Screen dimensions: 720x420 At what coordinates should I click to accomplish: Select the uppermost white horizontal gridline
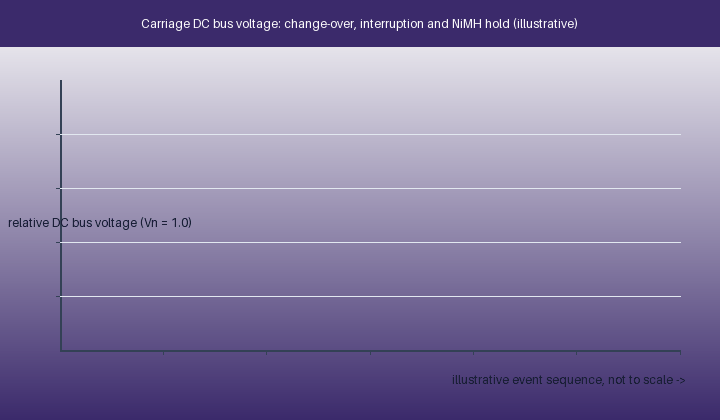point(371,134)
